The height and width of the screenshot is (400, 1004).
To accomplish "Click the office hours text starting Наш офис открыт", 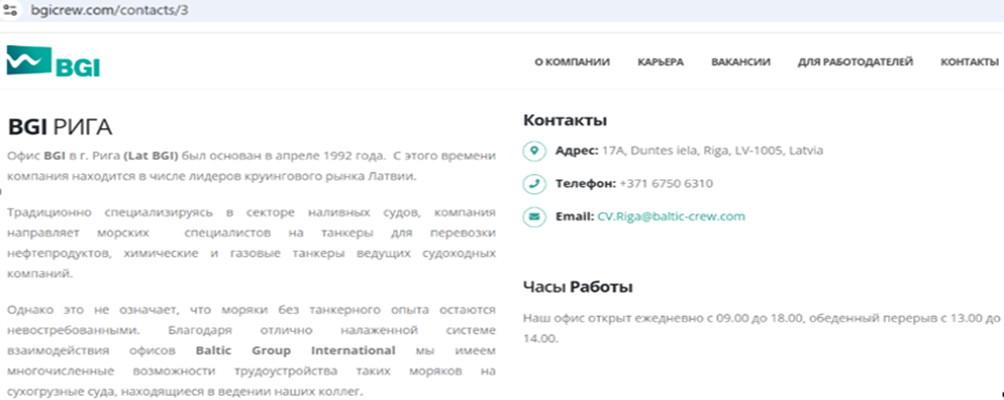I will [x=761, y=328].
